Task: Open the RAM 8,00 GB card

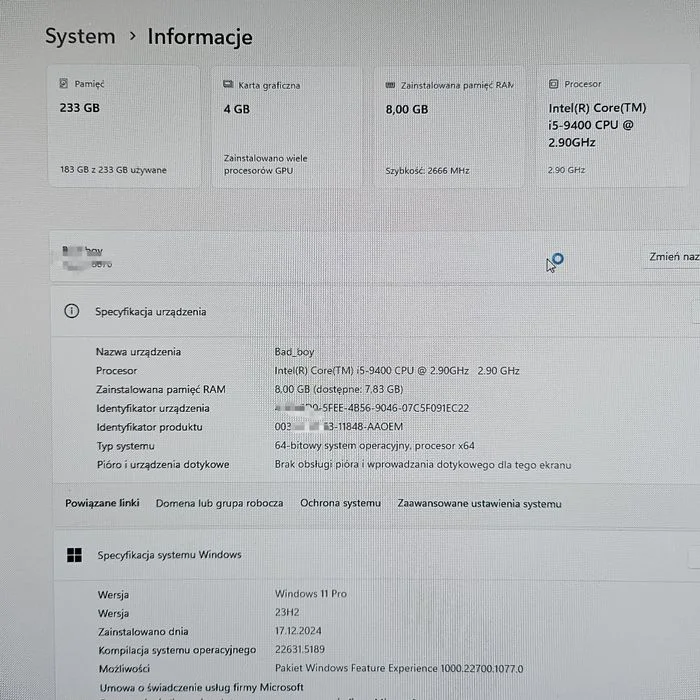Action: (449, 128)
